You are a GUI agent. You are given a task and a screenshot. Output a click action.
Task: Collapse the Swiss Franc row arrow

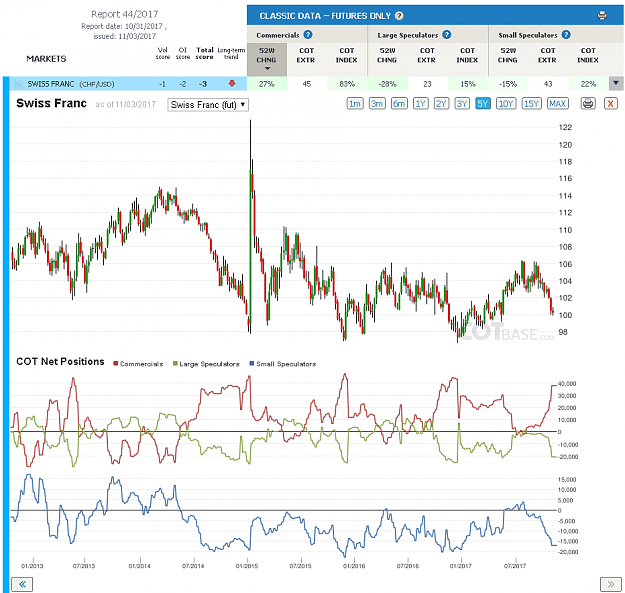[x=616, y=83]
